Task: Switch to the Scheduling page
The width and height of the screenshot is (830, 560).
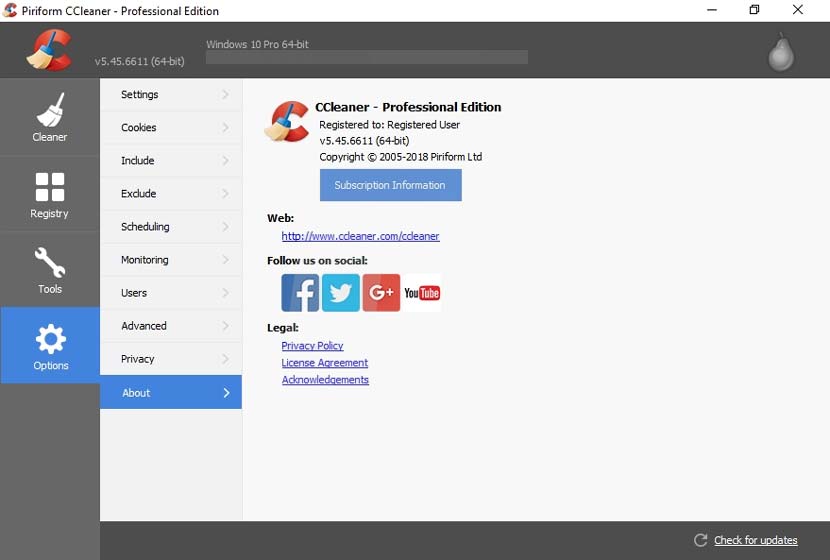Action: click(171, 227)
